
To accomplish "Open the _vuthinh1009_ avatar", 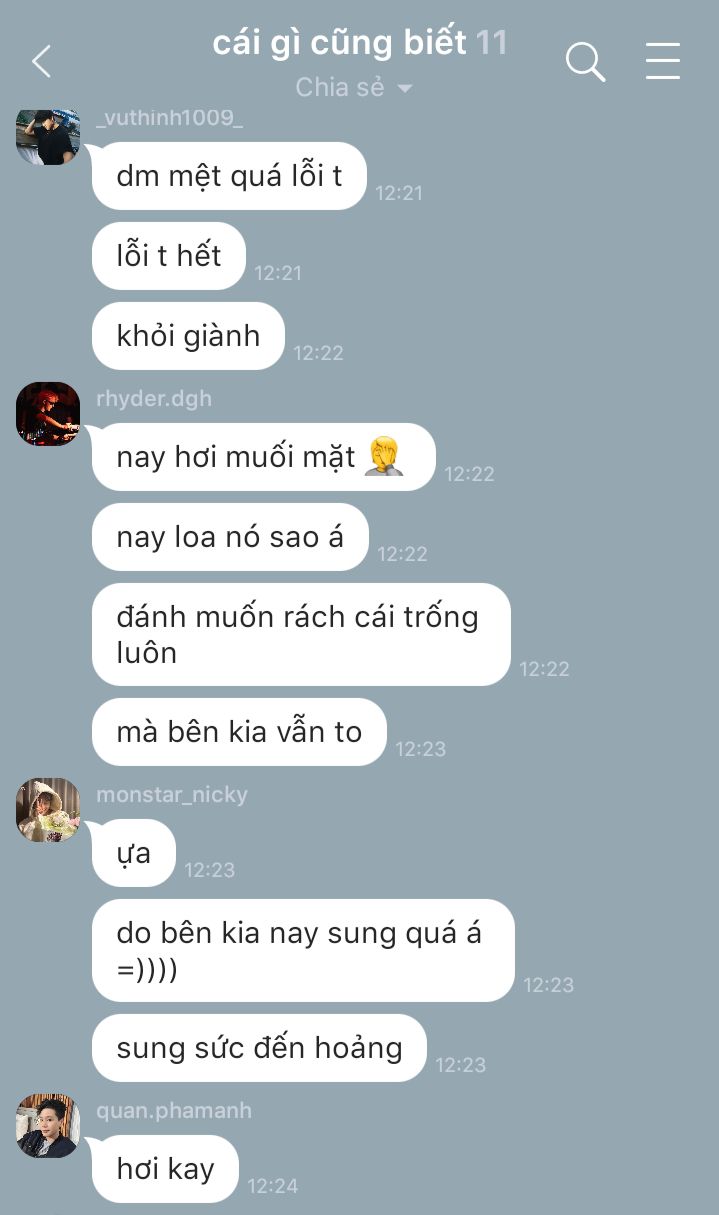I will coord(47,136).
